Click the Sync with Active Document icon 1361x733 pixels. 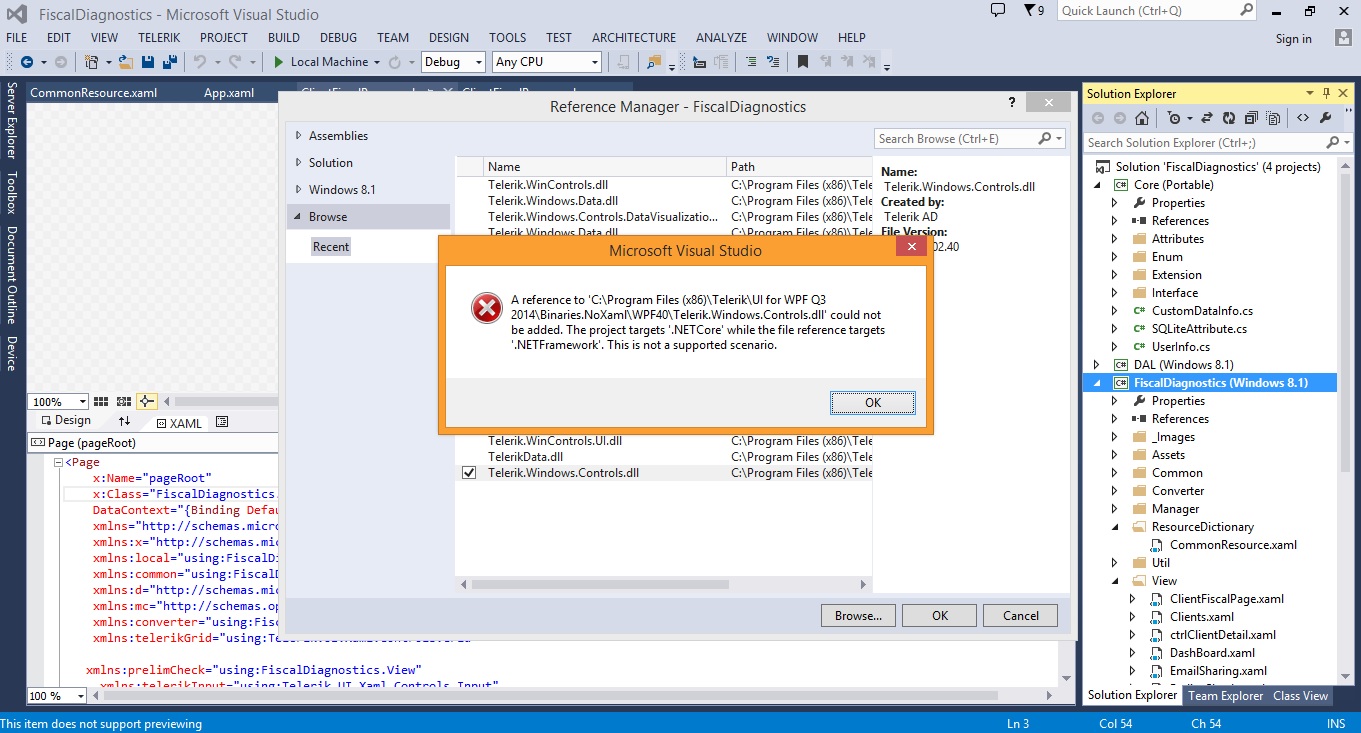[x=1207, y=118]
